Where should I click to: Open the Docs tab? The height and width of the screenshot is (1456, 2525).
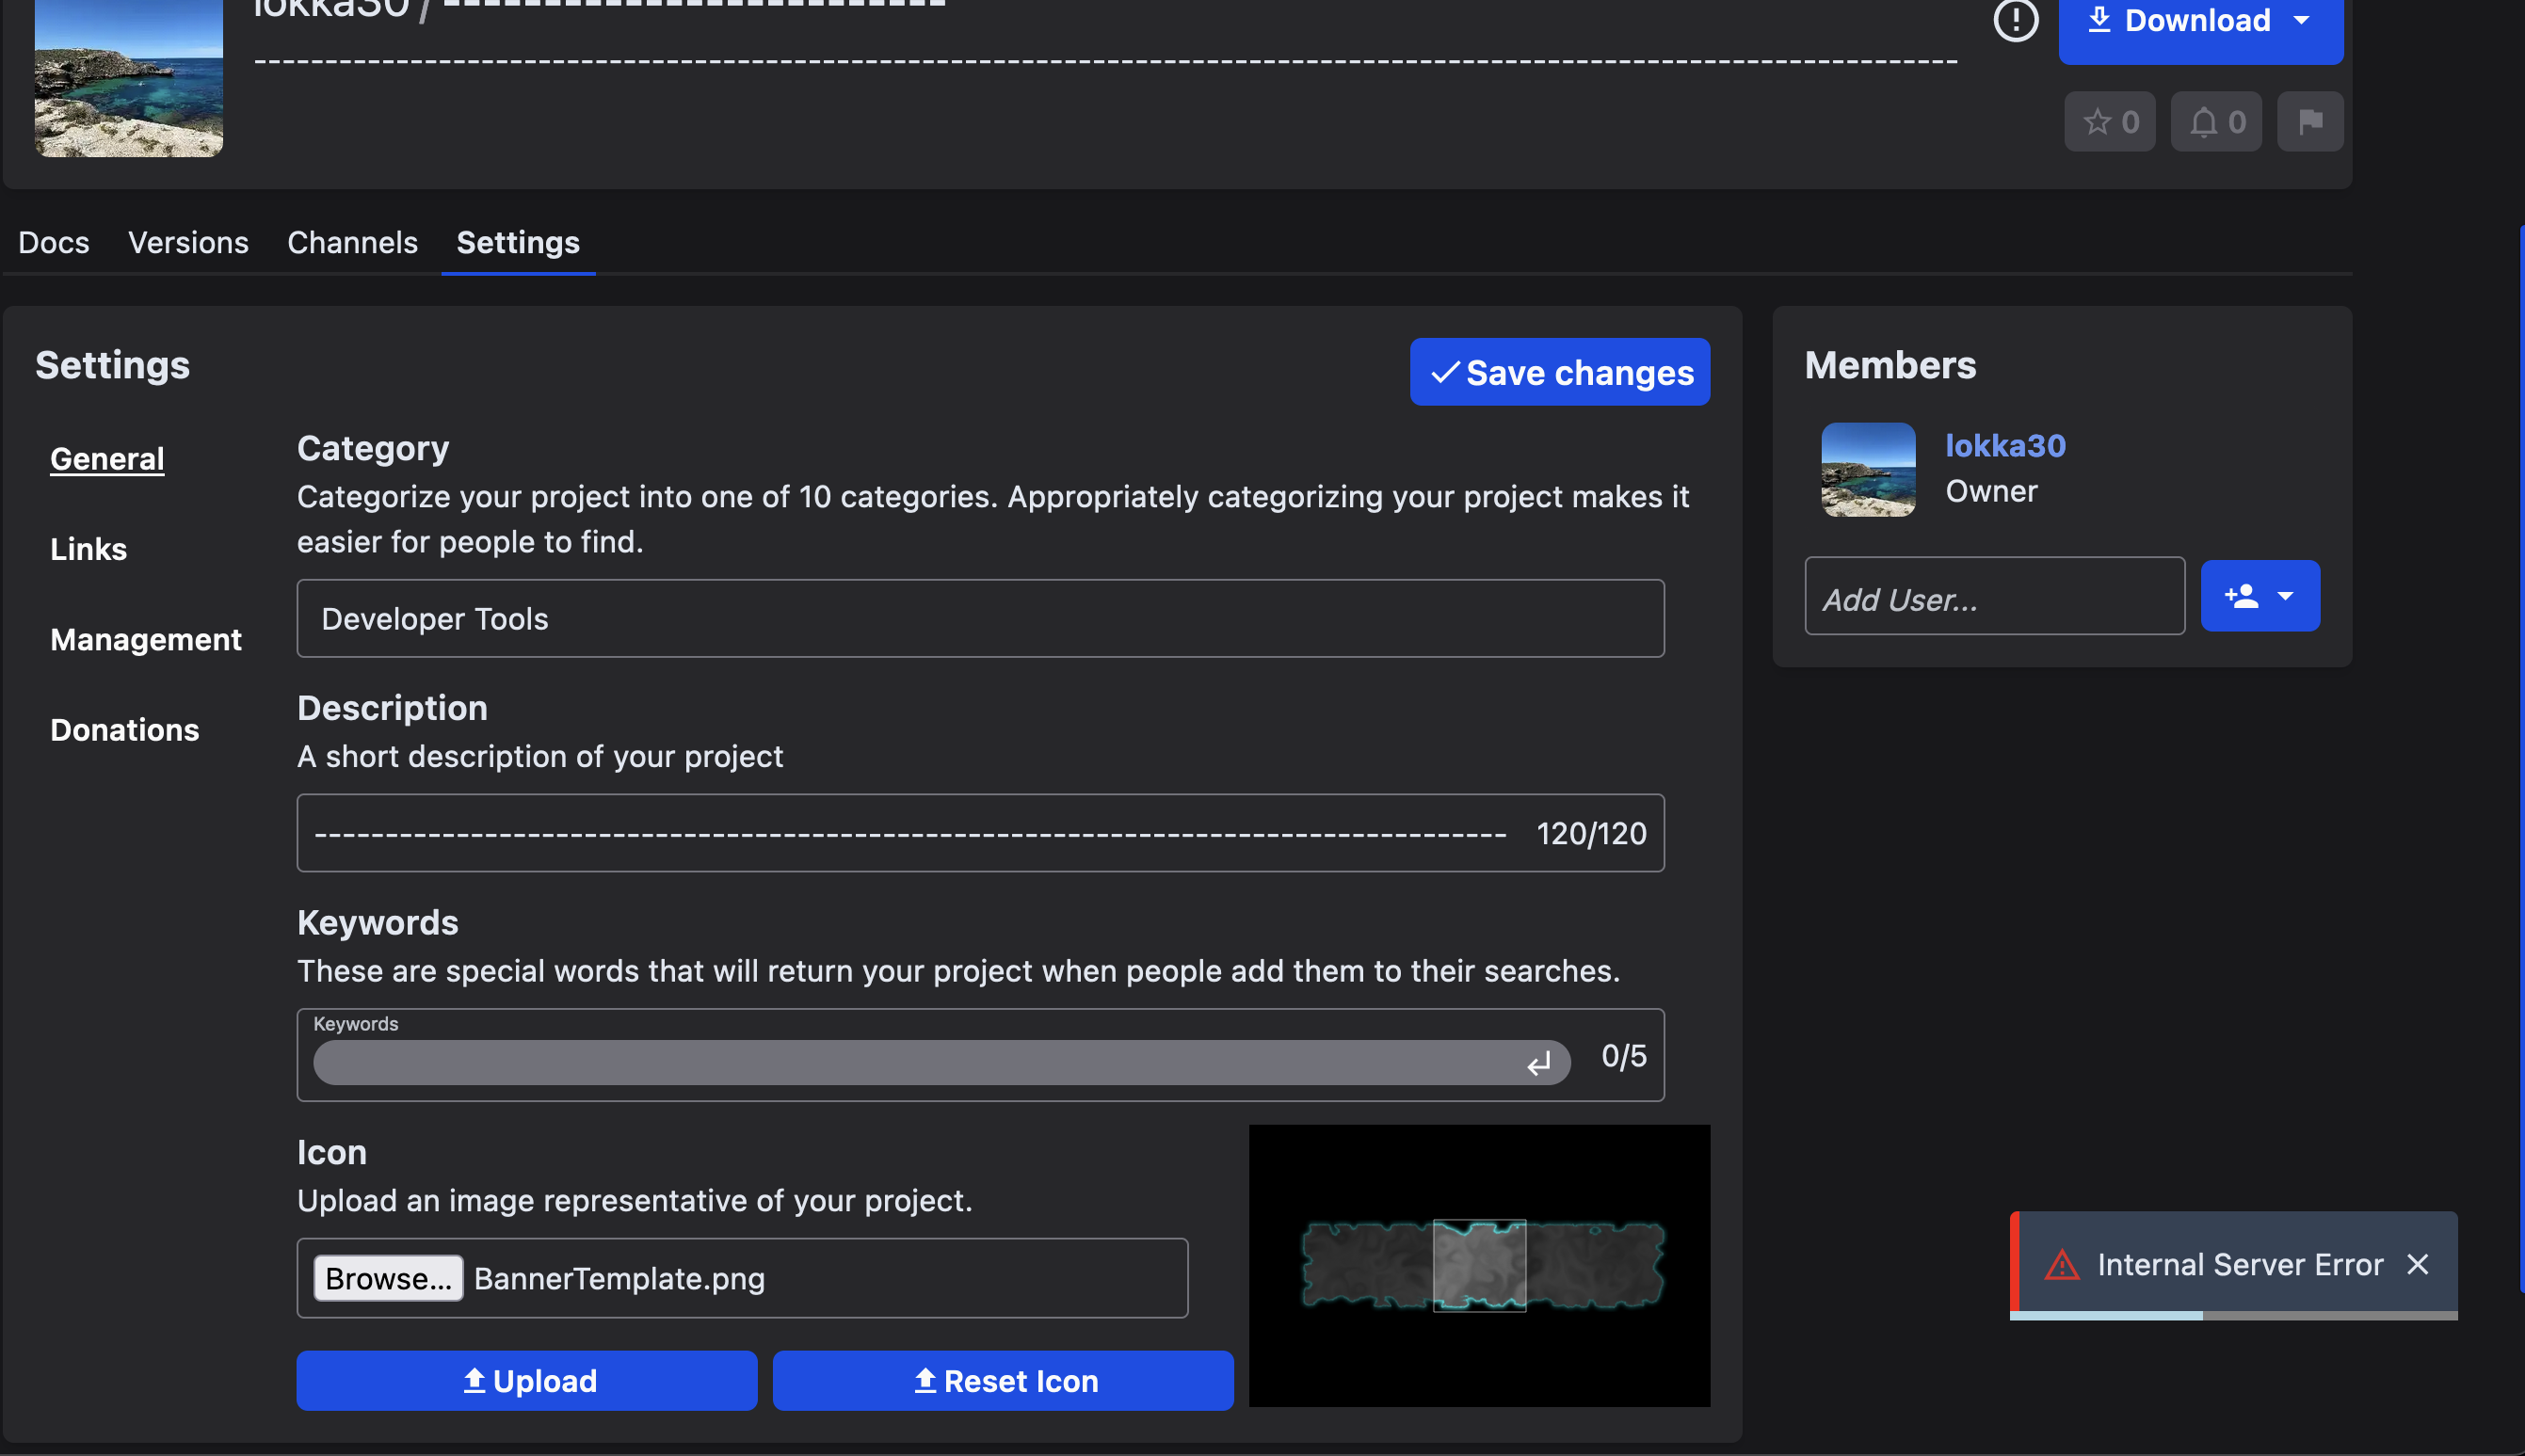pos(54,242)
